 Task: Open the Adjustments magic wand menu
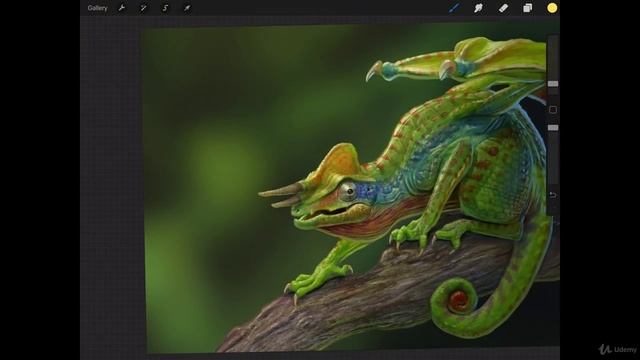point(143,8)
